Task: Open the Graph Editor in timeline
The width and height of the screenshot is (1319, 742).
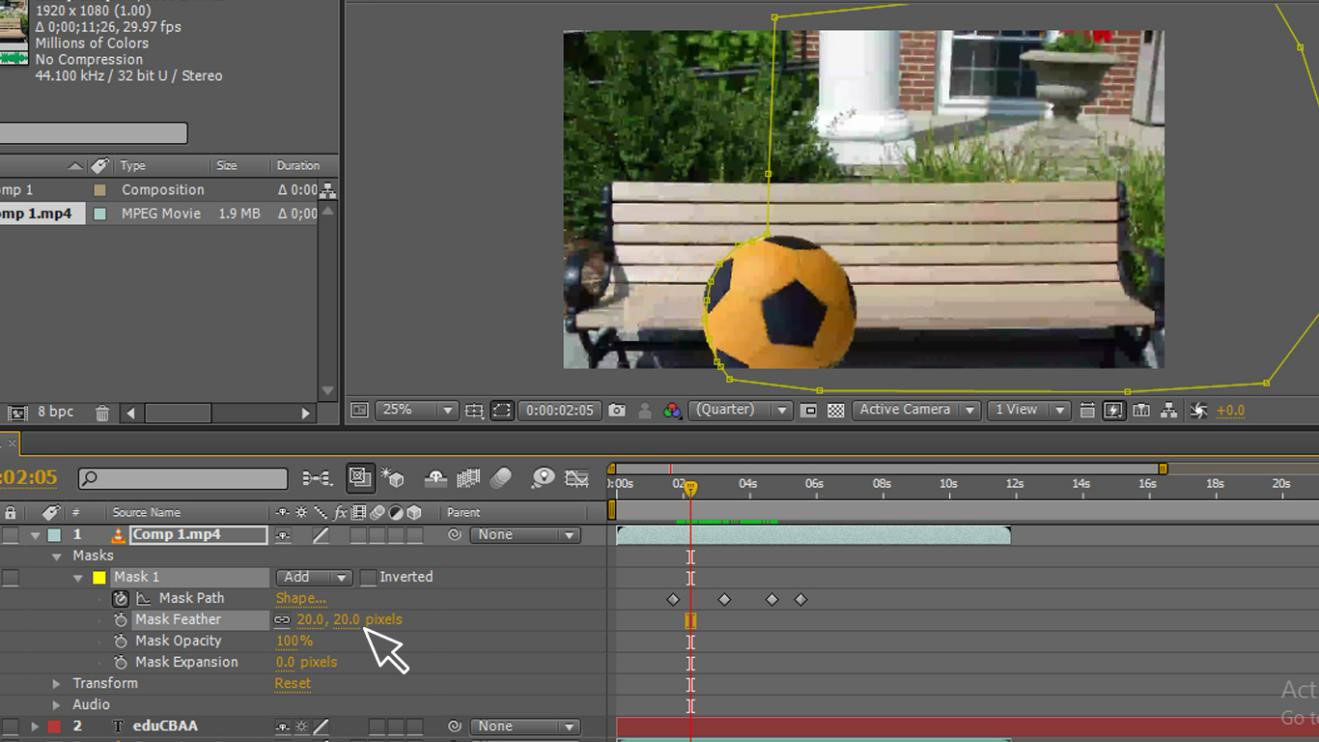Action: [577, 479]
